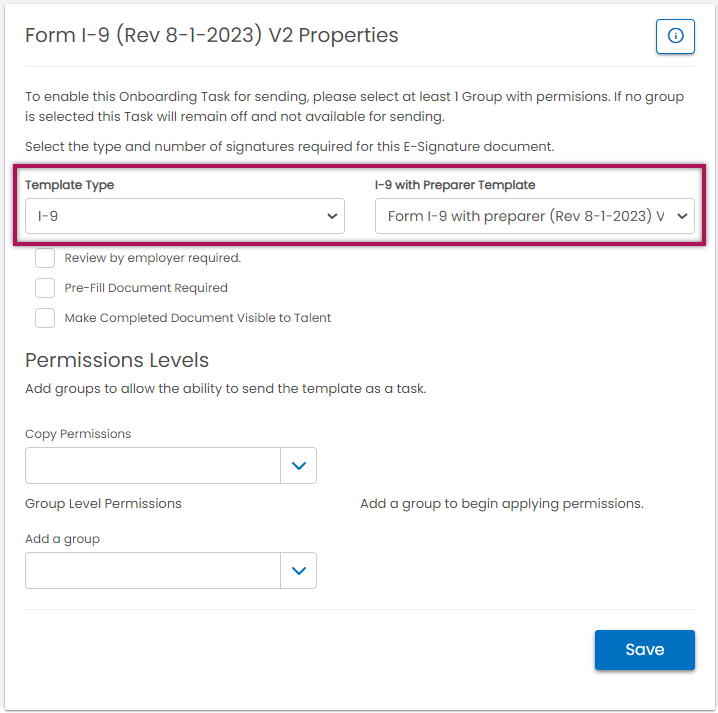The height and width of the screenshot is (713, 718).
Task: Click inside the Copy Permissions text field
Action: (x=153, y=466)
